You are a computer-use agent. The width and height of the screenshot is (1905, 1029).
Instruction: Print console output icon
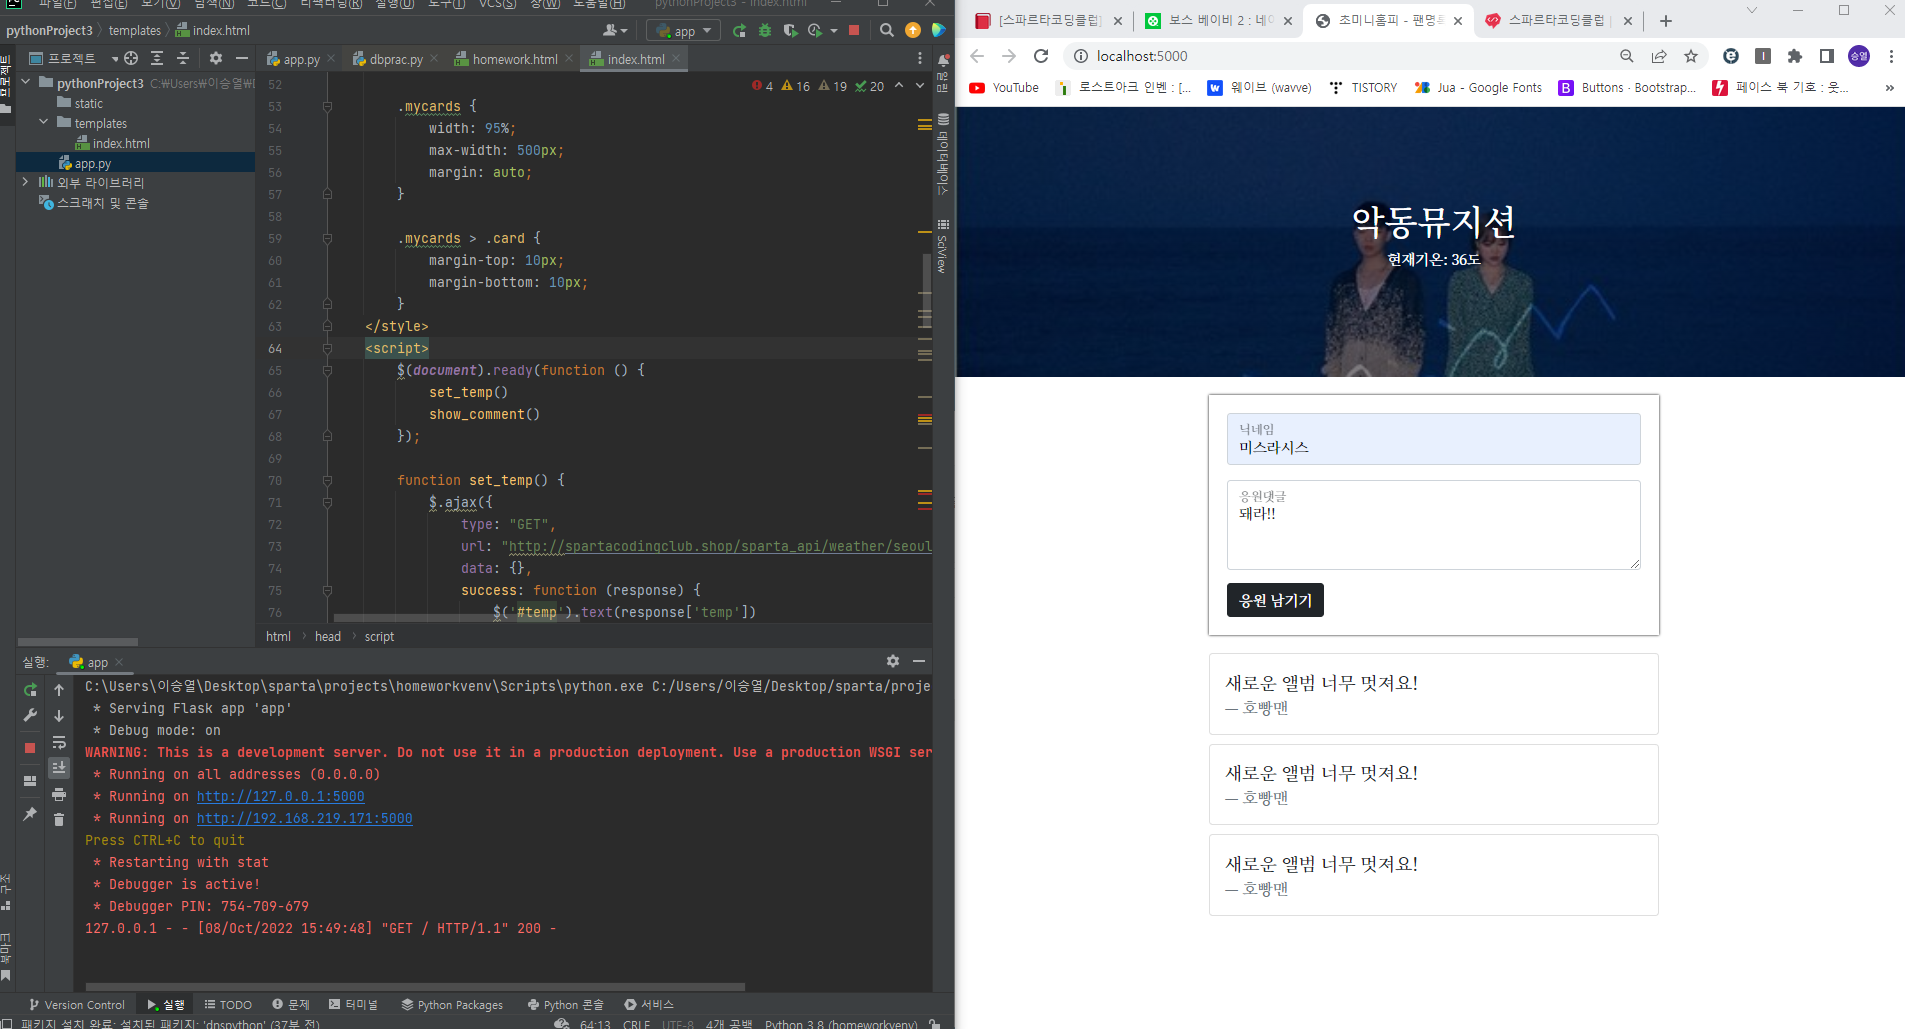pos(59,794)
